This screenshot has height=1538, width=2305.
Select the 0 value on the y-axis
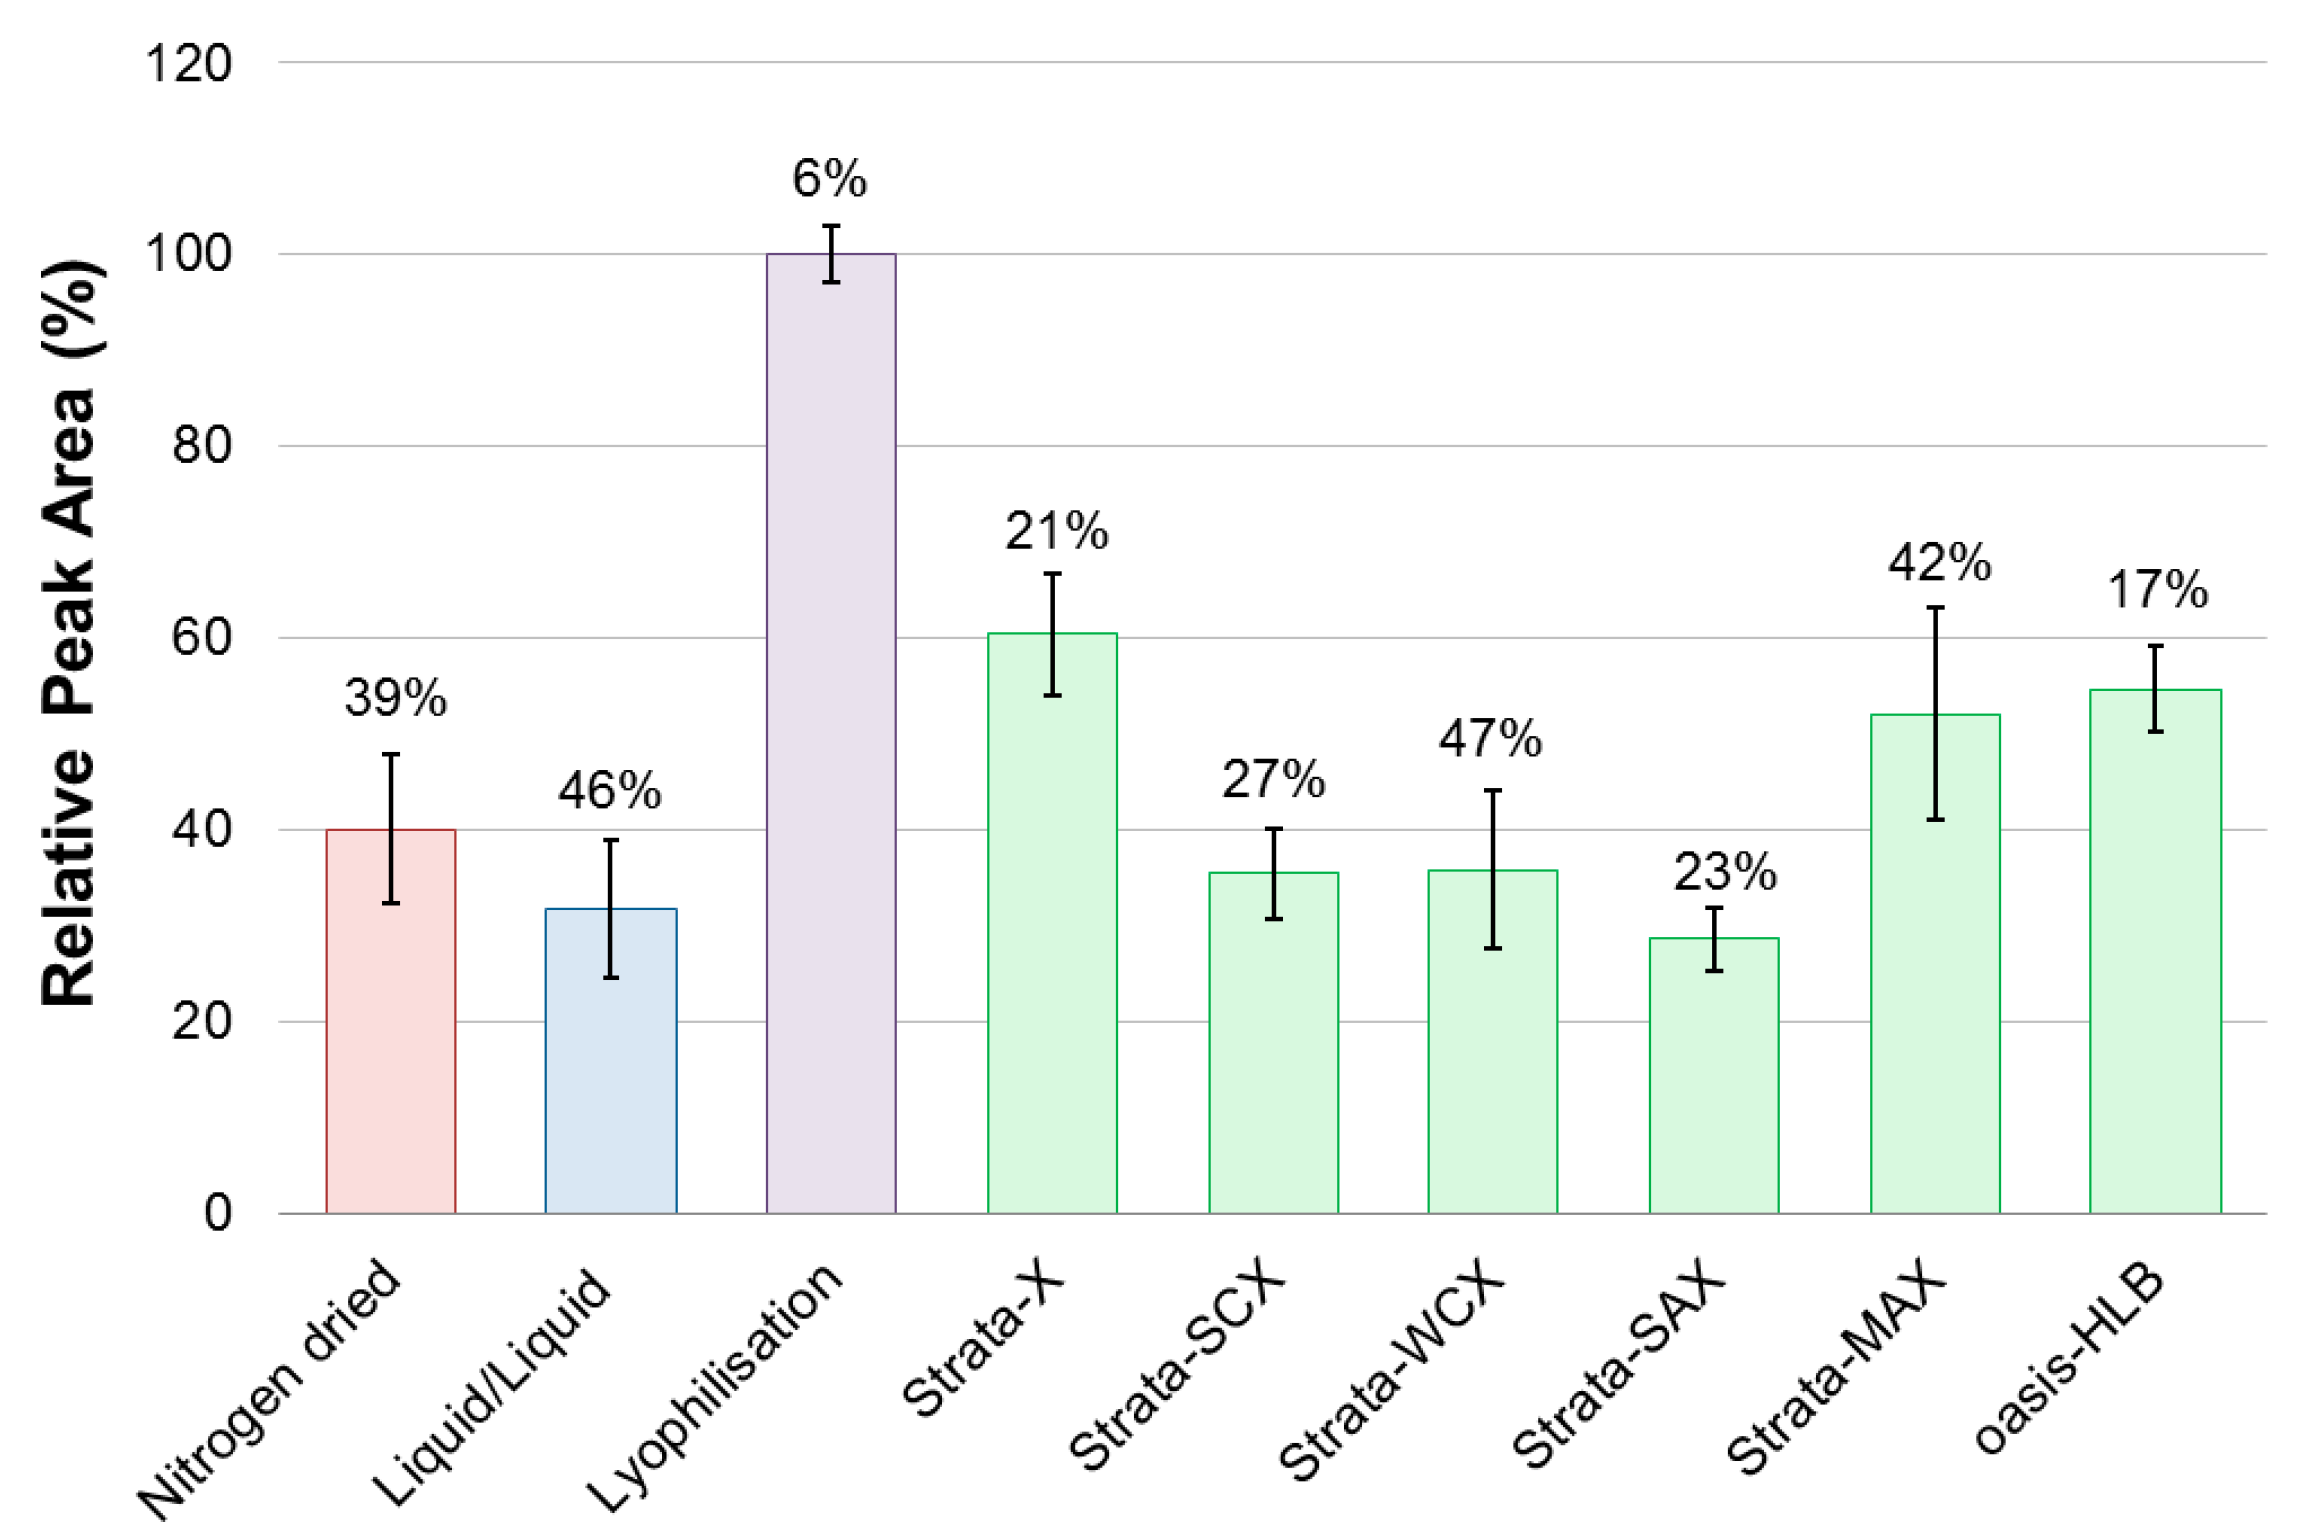(x=217, y=1213)
